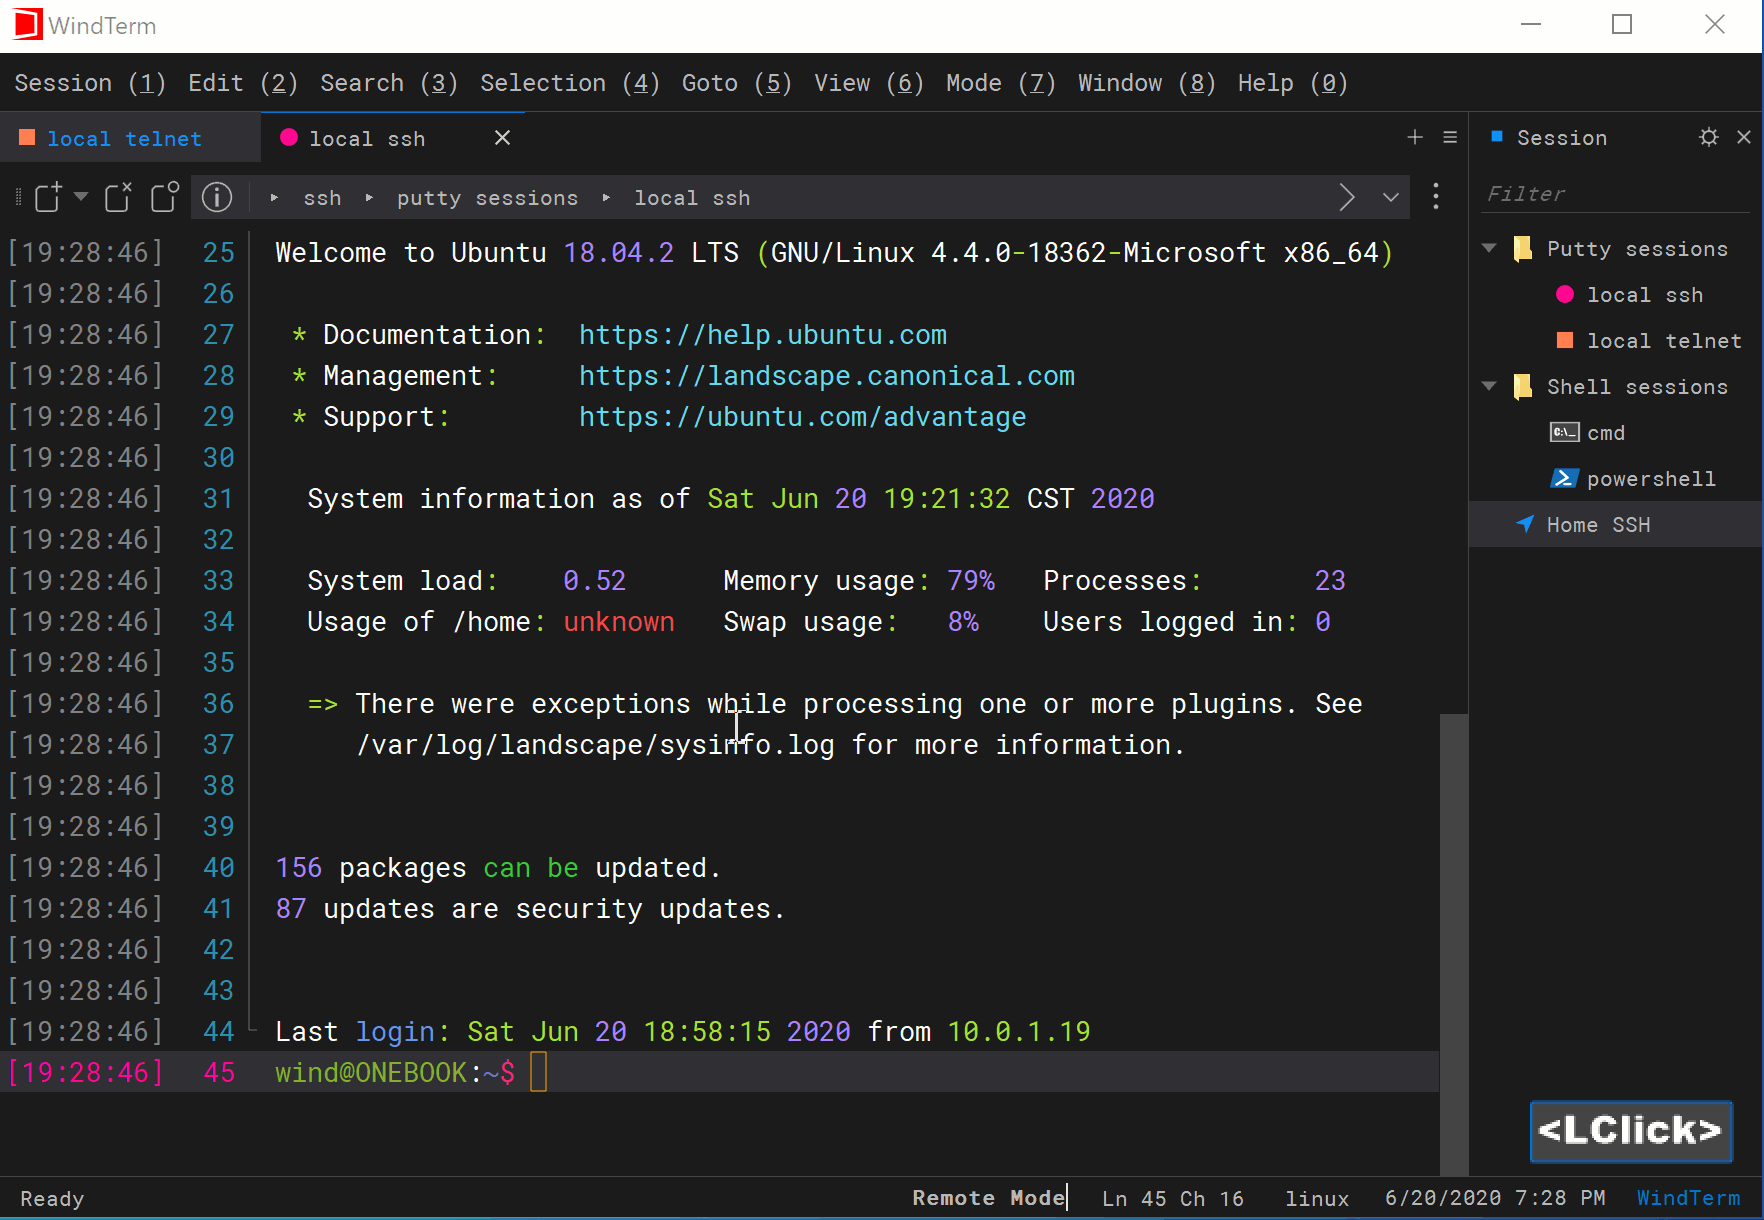Click the Home SSH arrow icon

coord(1525,524)
